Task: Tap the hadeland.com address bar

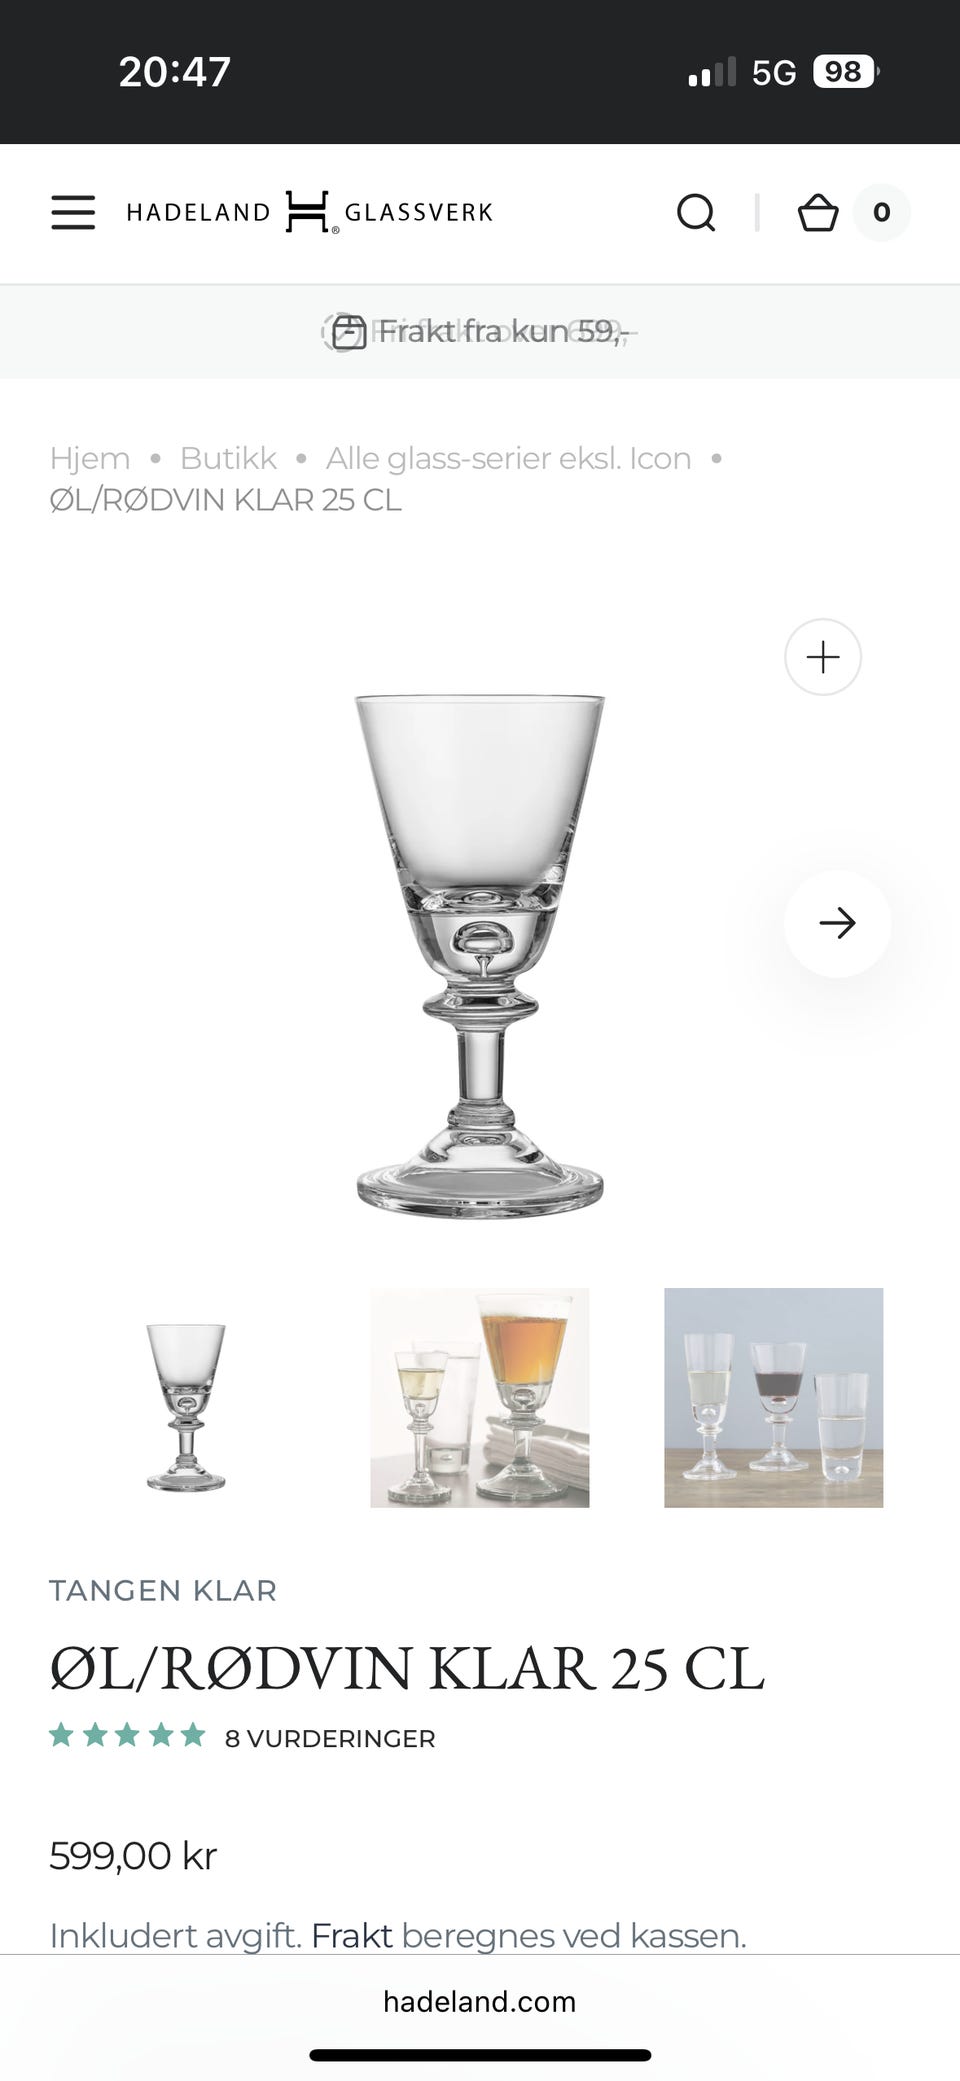Action: [480, 2001]
